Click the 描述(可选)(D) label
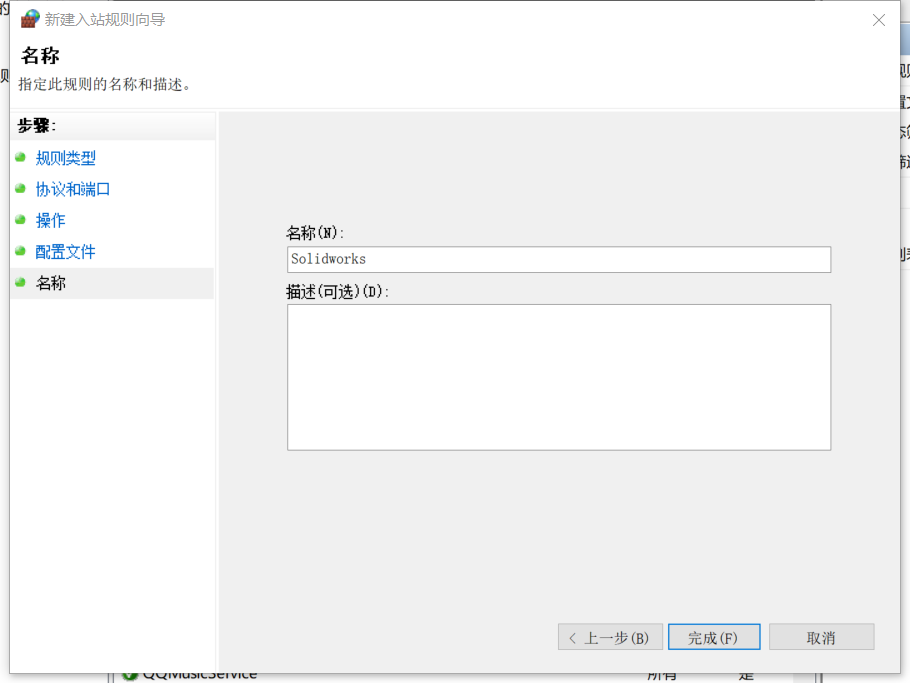Screen dimensions: 910x683 point(337,291)
